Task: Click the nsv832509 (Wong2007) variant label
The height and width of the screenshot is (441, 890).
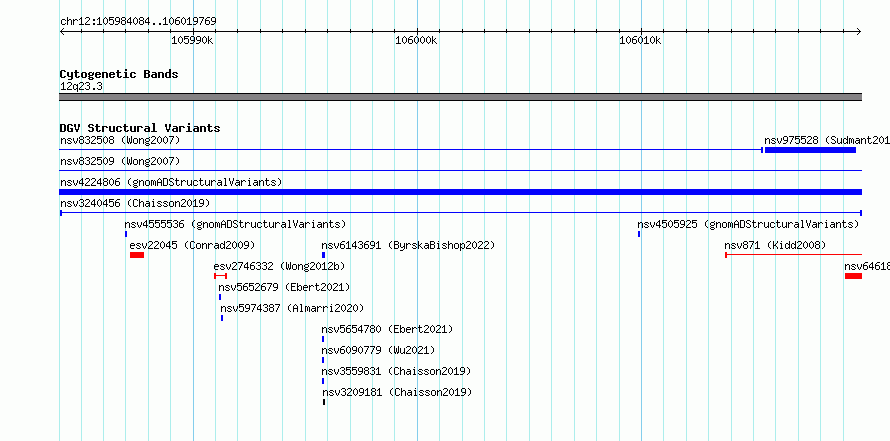Action: [120, 161]
